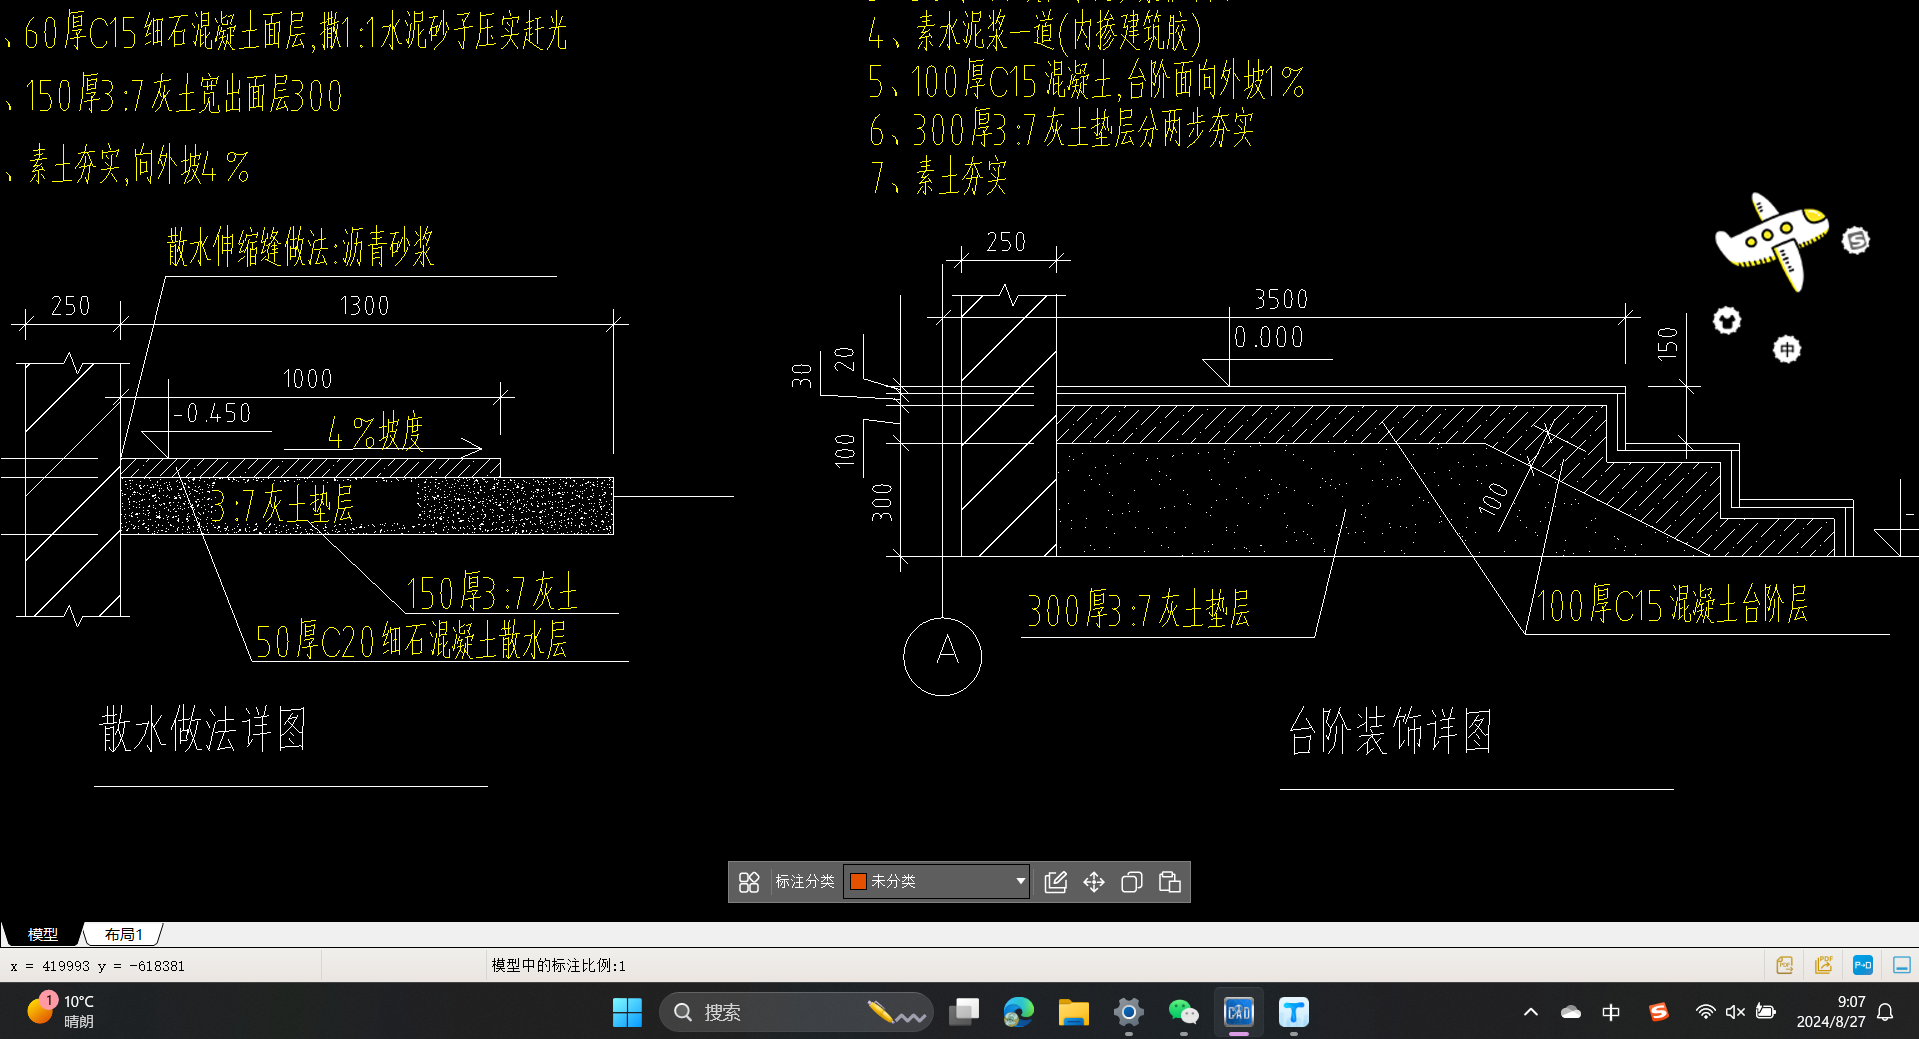1919x1039 pixels.
Task: Open the gear settings app on taskbar
Action: [1129, 1012]
